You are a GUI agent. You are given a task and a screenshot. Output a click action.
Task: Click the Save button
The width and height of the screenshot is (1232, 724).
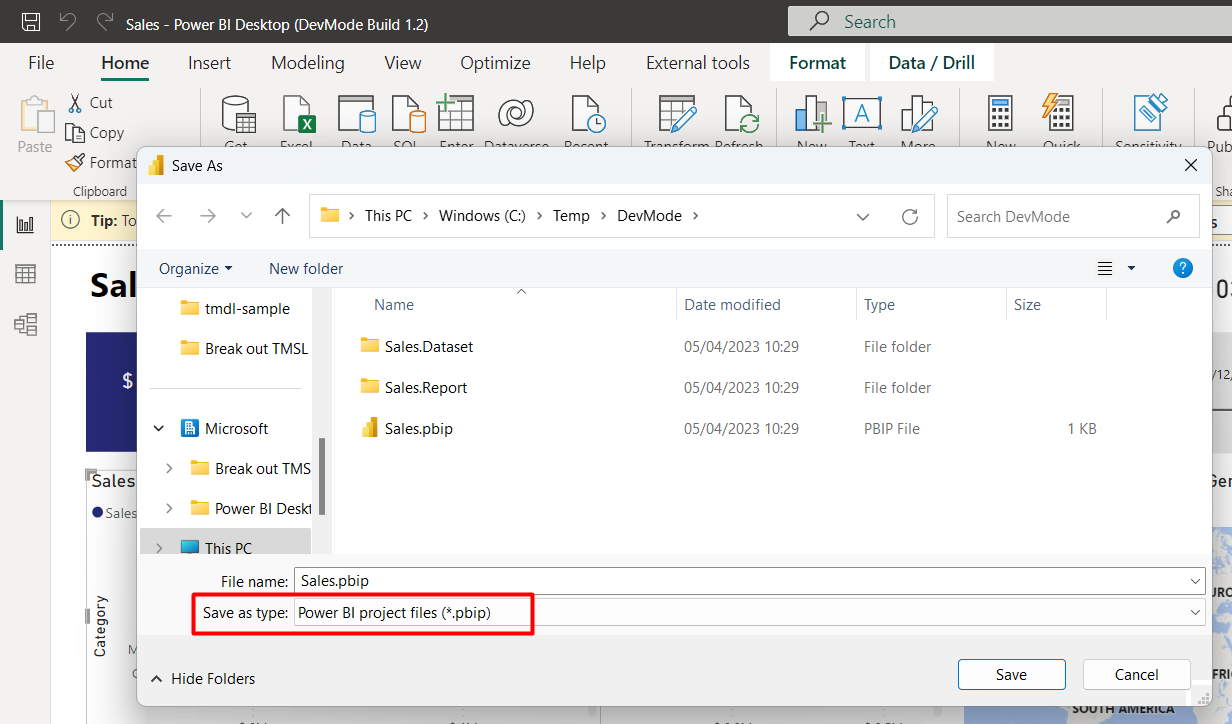pos(1011,674)
